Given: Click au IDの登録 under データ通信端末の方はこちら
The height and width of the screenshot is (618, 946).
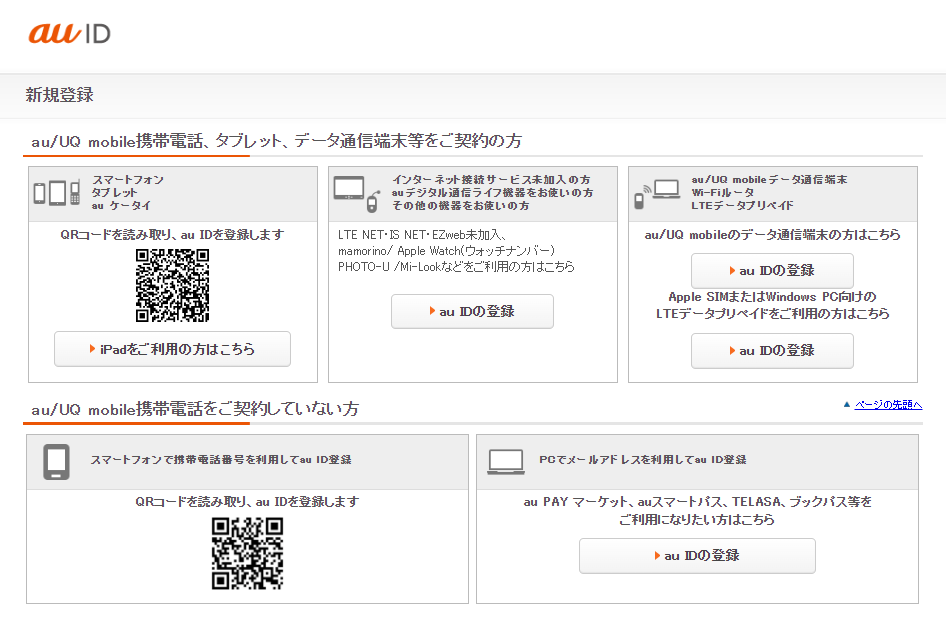Looking at the screenshot, I should pyautogui.click(x=772, y=270).
